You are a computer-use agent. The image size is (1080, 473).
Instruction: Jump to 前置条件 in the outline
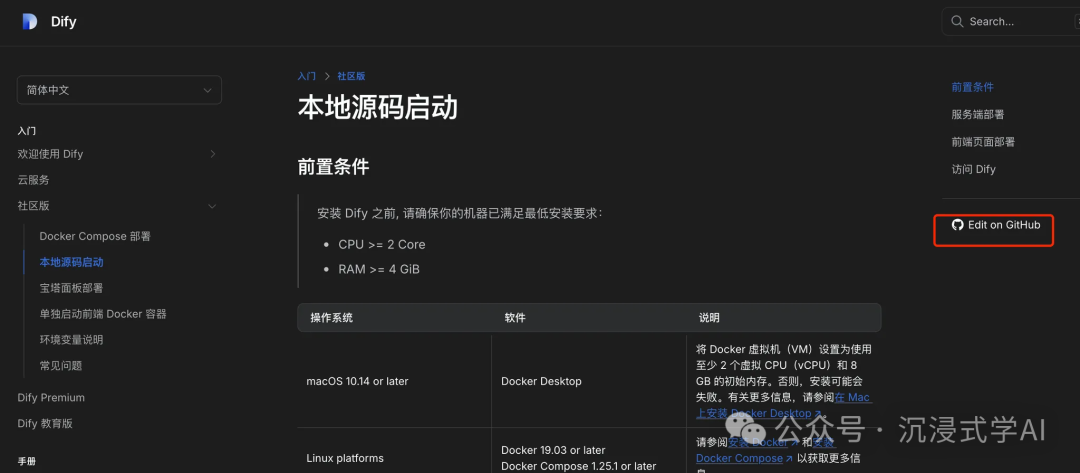[973, 87]
